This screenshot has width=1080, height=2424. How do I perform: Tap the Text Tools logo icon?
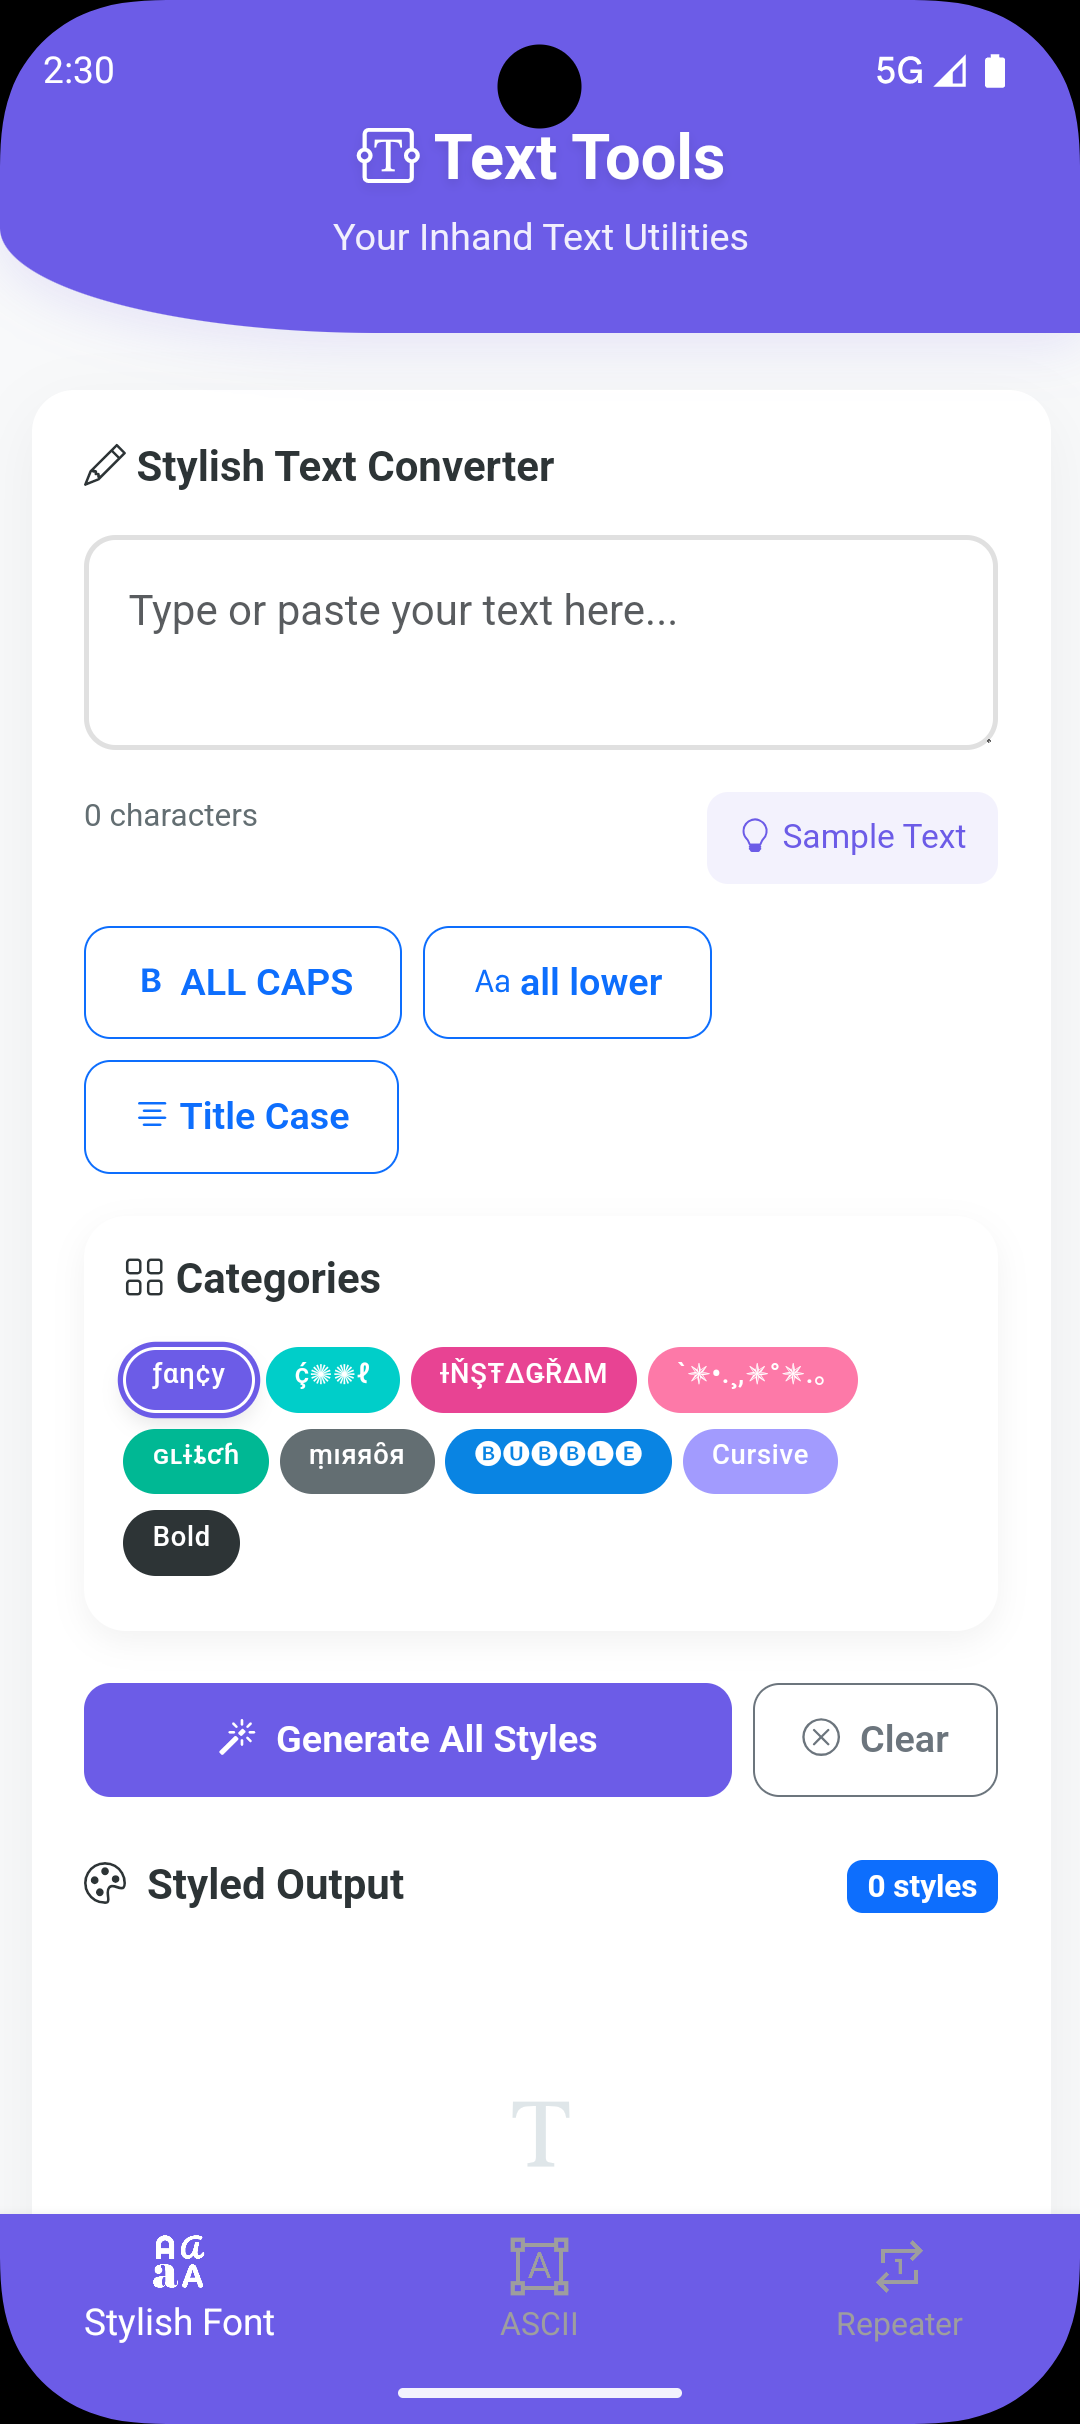click(x=387, y=157)
